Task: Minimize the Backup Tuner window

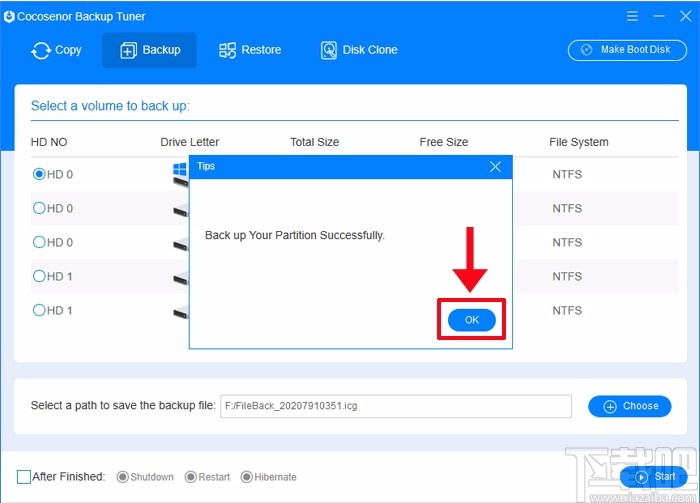Action: tap(659, 17)
